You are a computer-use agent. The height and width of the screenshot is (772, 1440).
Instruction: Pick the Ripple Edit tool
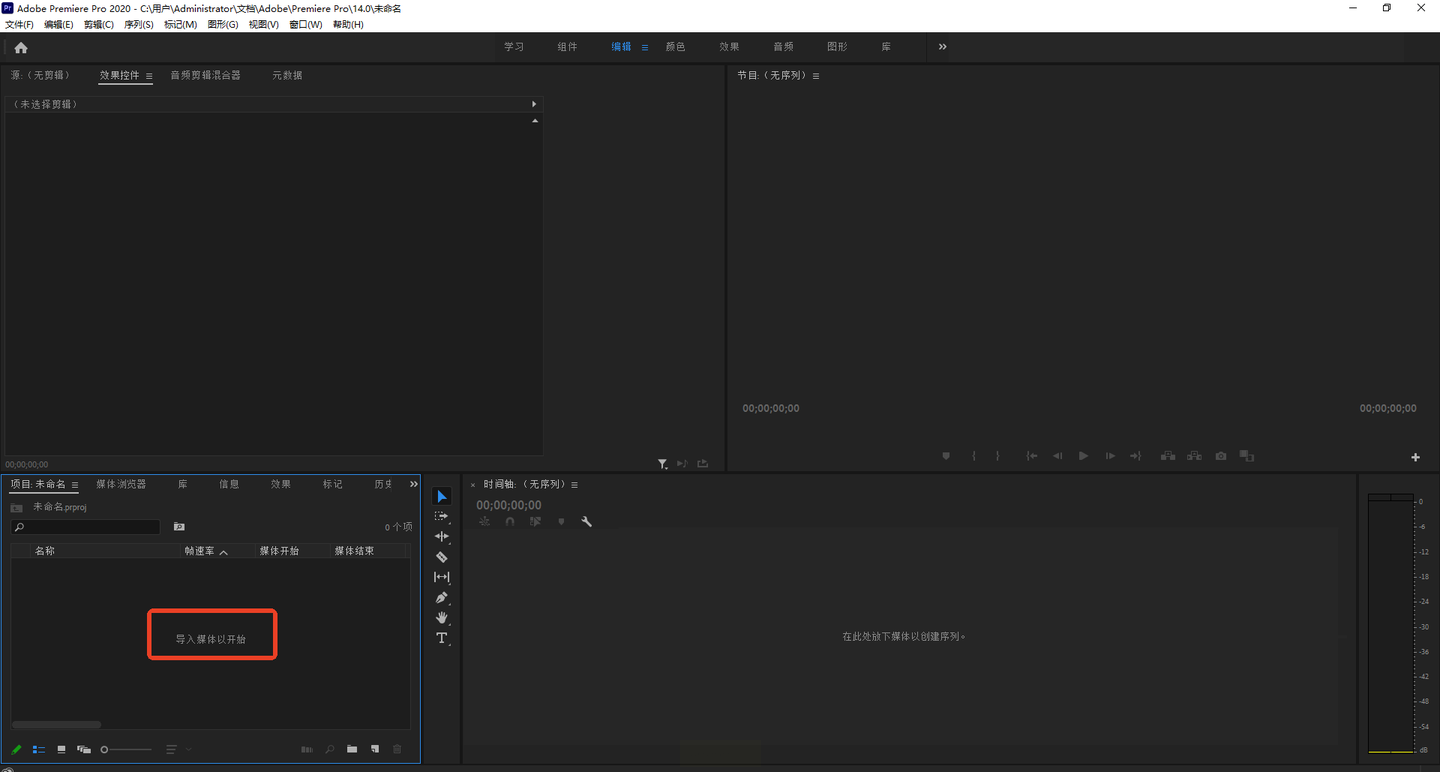(x=441, y=537)
